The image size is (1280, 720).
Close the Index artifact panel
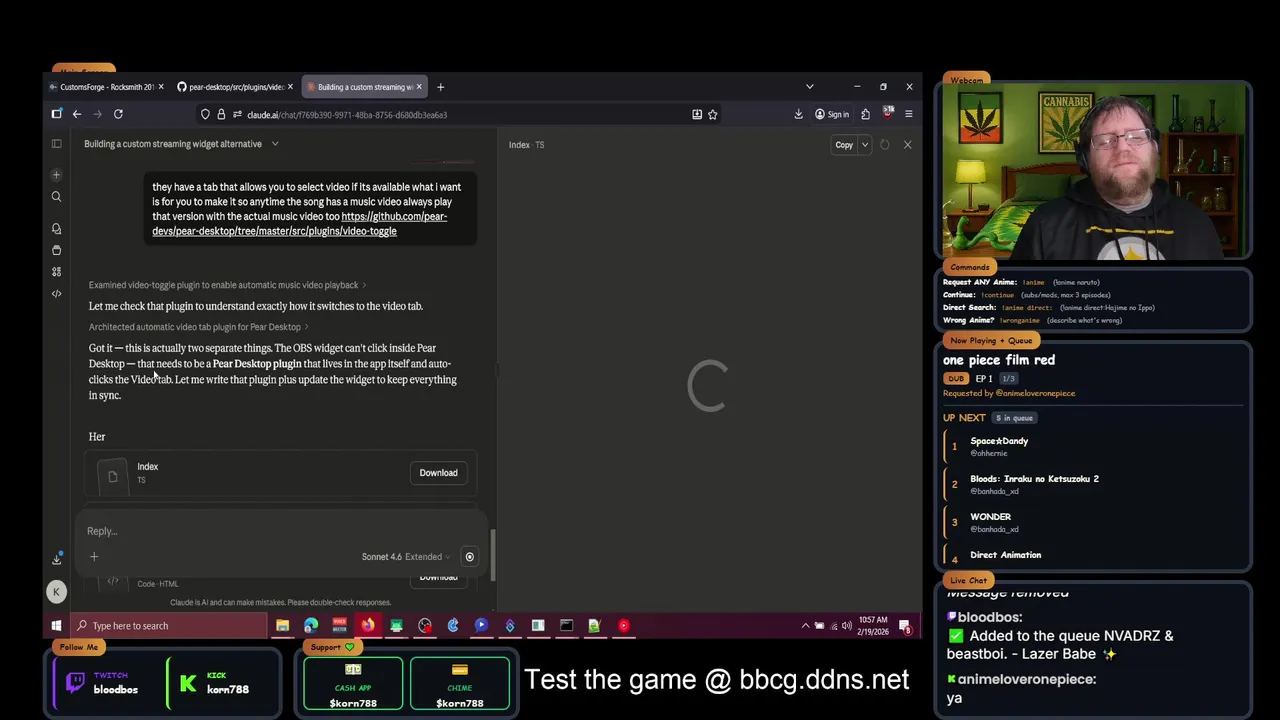click(x=907, y=145)
